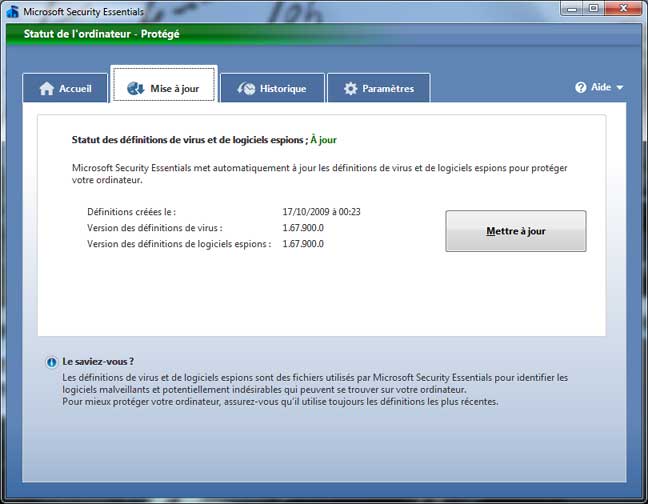
Task: Close the Security Essentials window
Action: (625, 8)
